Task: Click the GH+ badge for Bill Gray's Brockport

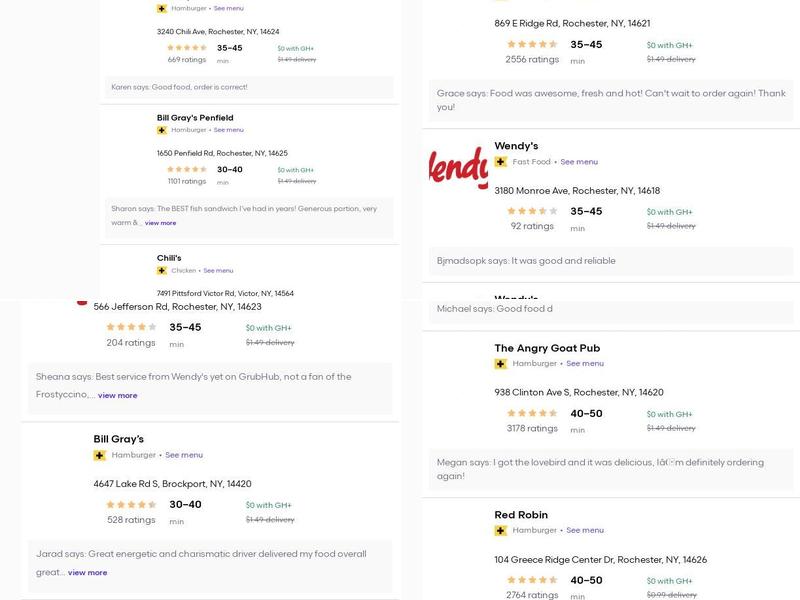Action: pos(100,456)
